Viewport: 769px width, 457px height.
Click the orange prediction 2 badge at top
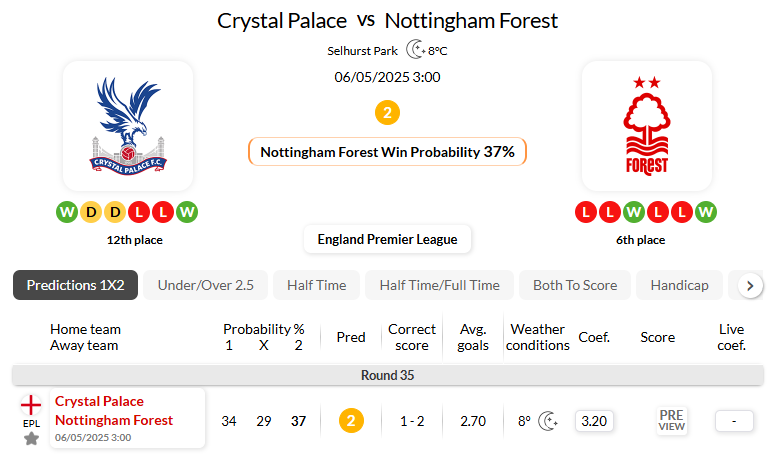coord(387,112)
